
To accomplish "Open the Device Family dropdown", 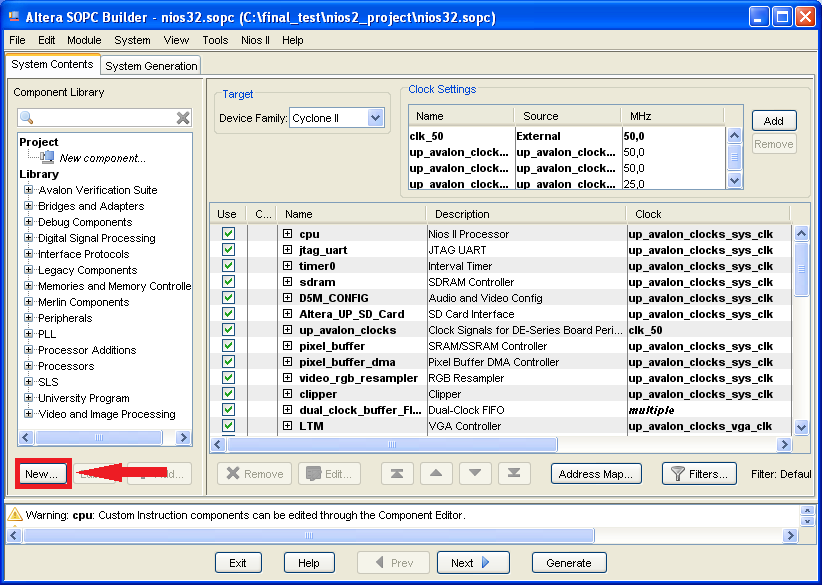I will click(x=375, y=118).
